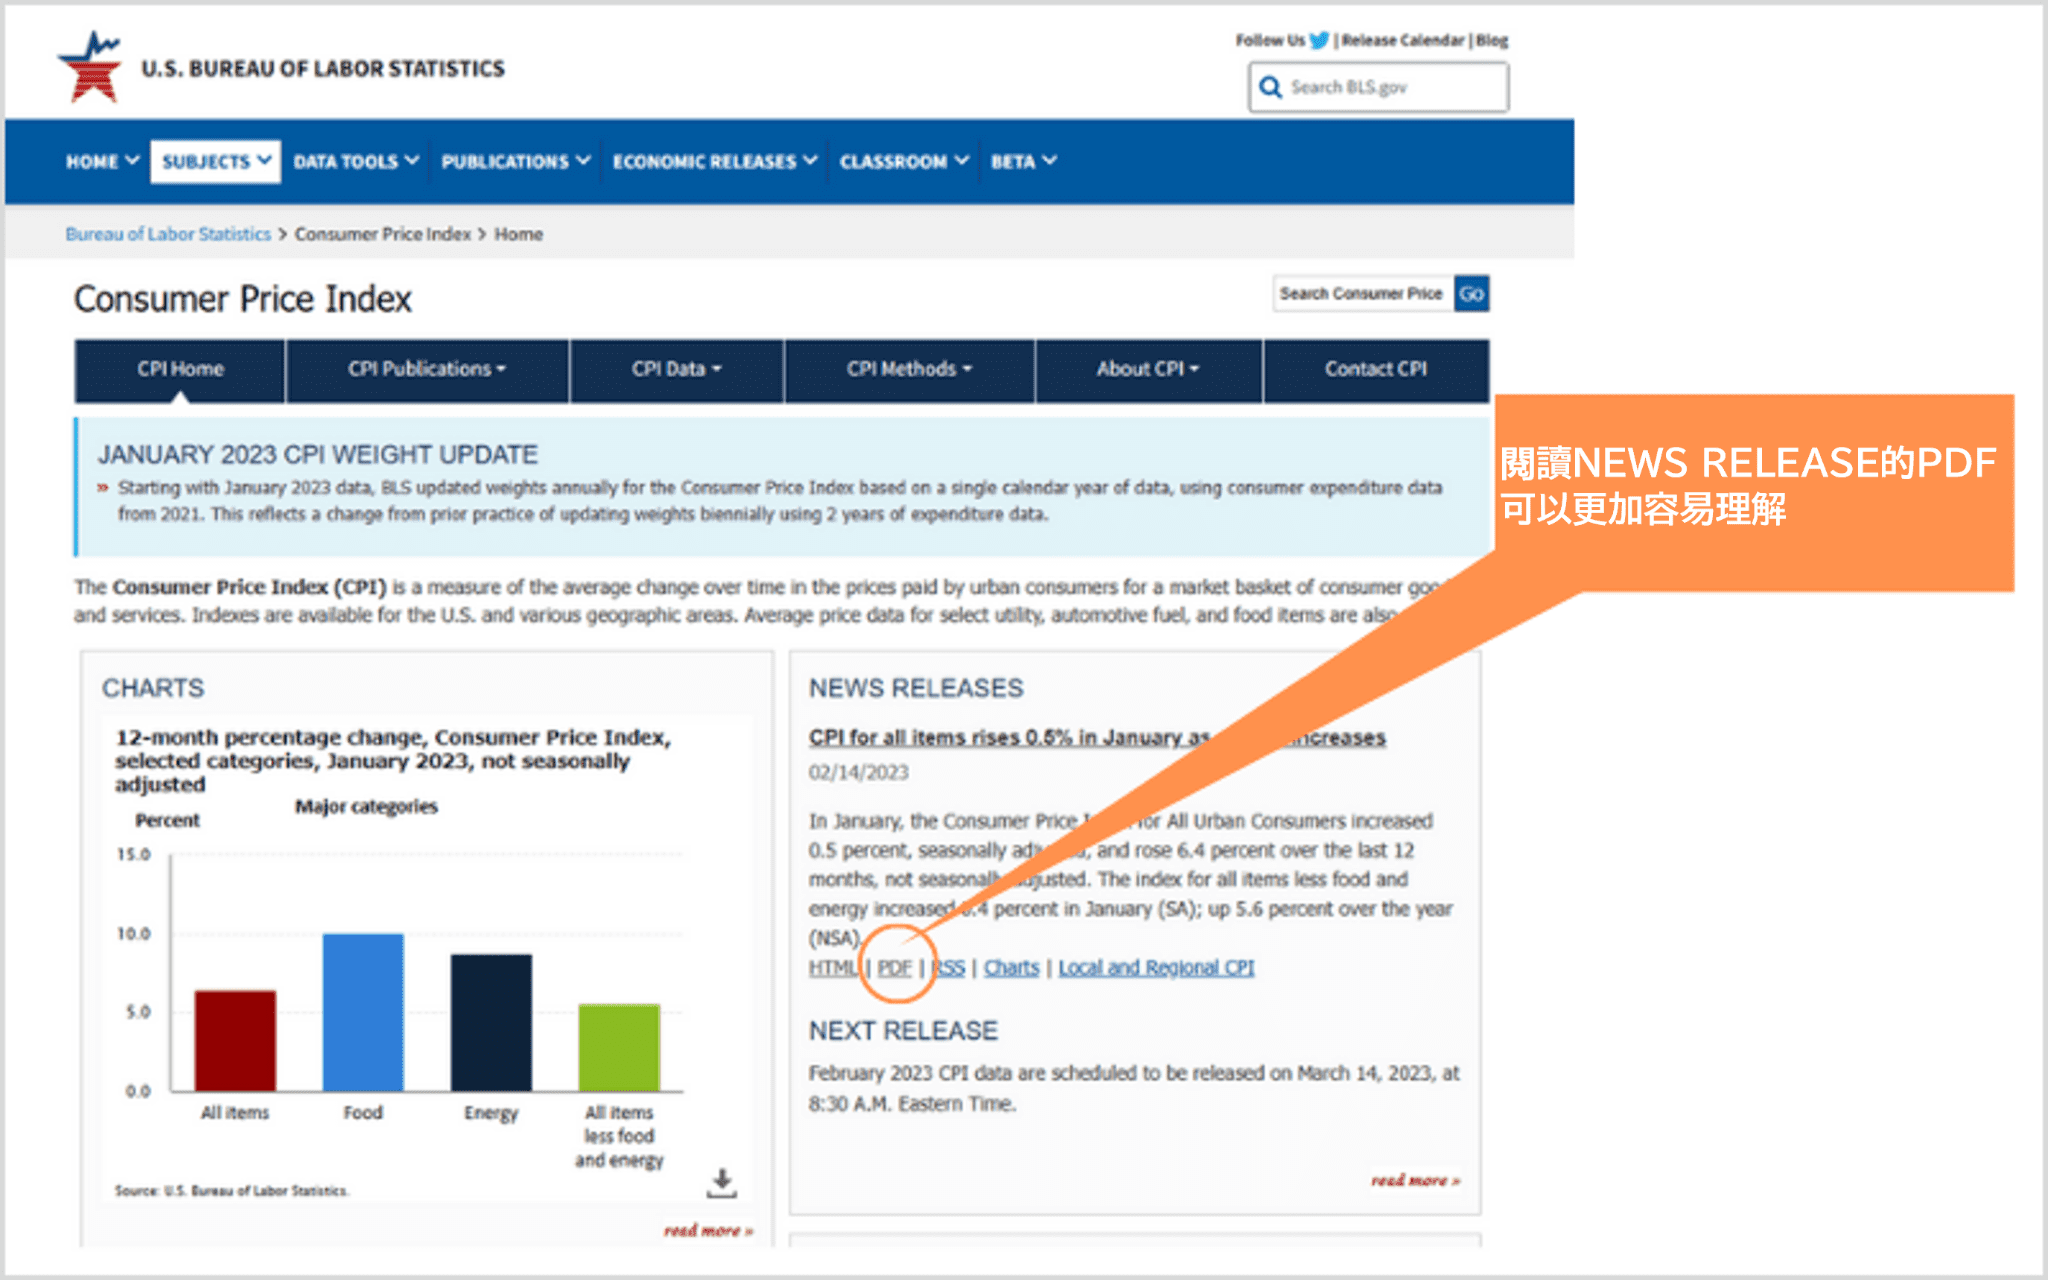
Task: Click the red All items bar
Action: (235, 1040)
